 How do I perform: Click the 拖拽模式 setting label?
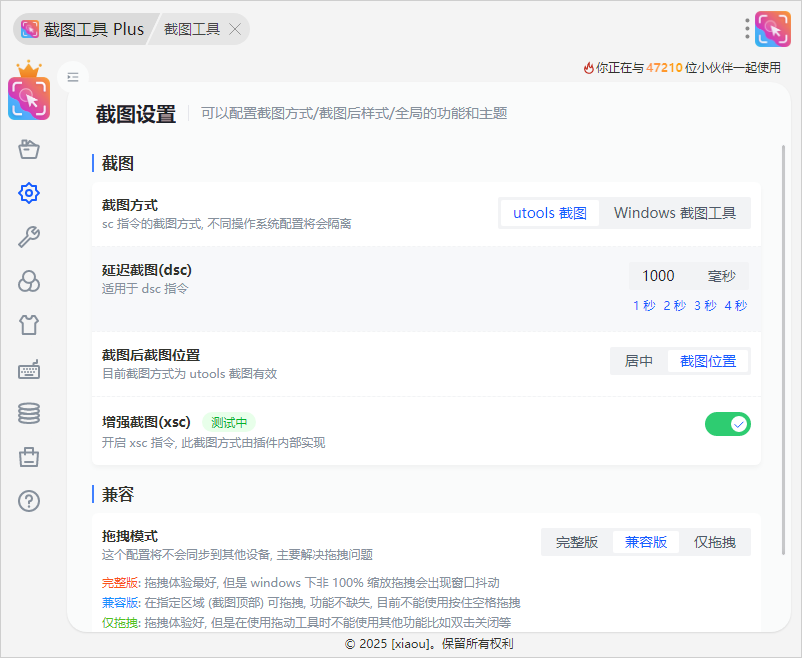[130, 536]
